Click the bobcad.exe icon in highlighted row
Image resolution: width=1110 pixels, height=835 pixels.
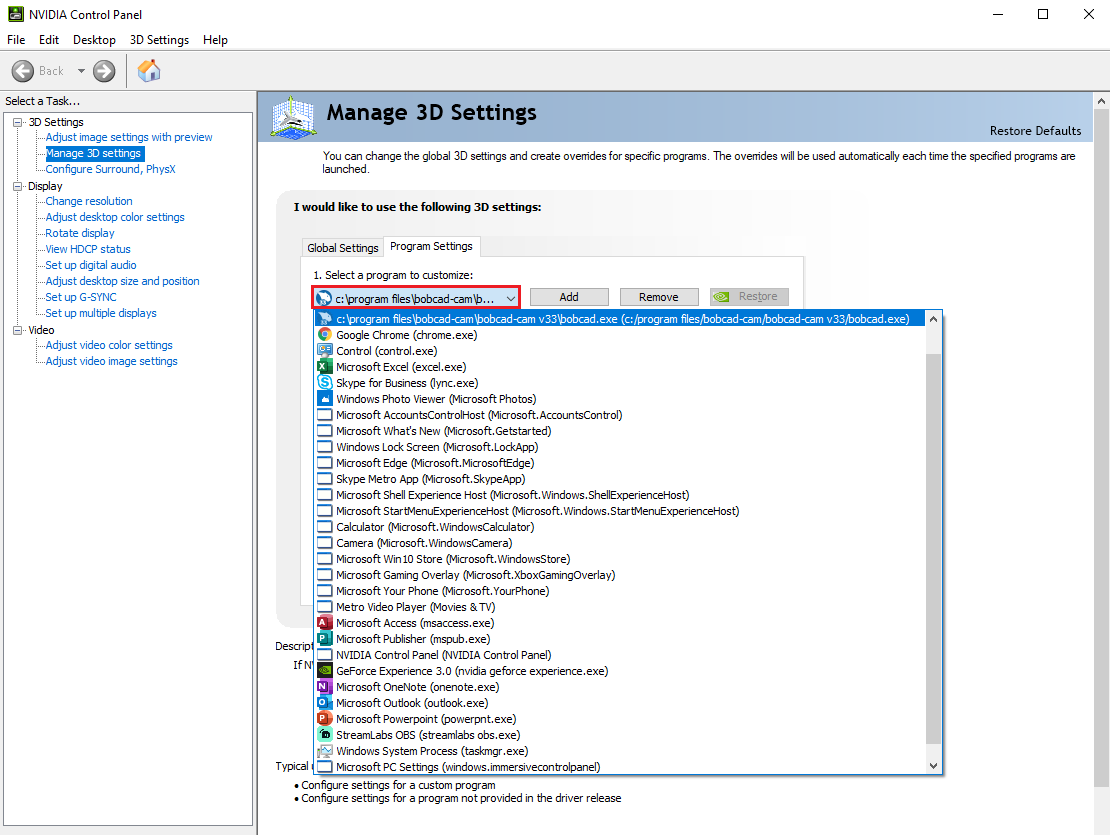324,319
